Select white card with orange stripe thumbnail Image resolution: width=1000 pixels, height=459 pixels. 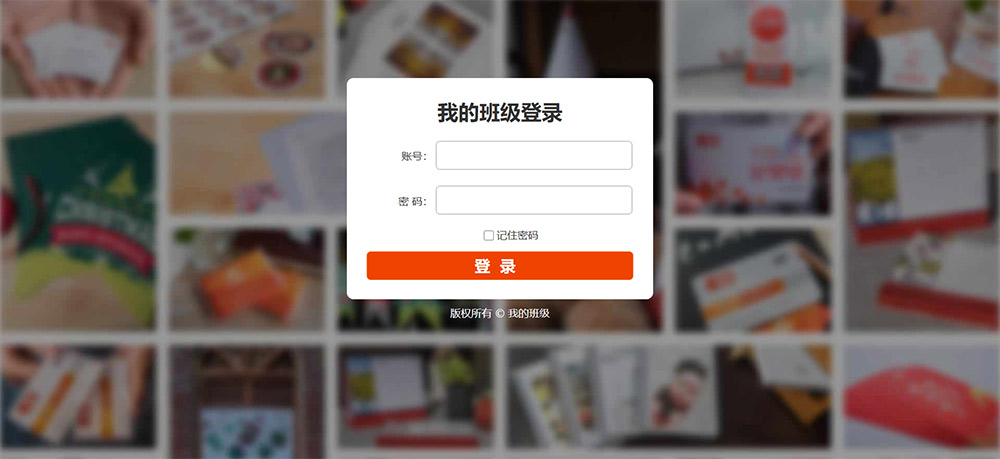753,280
